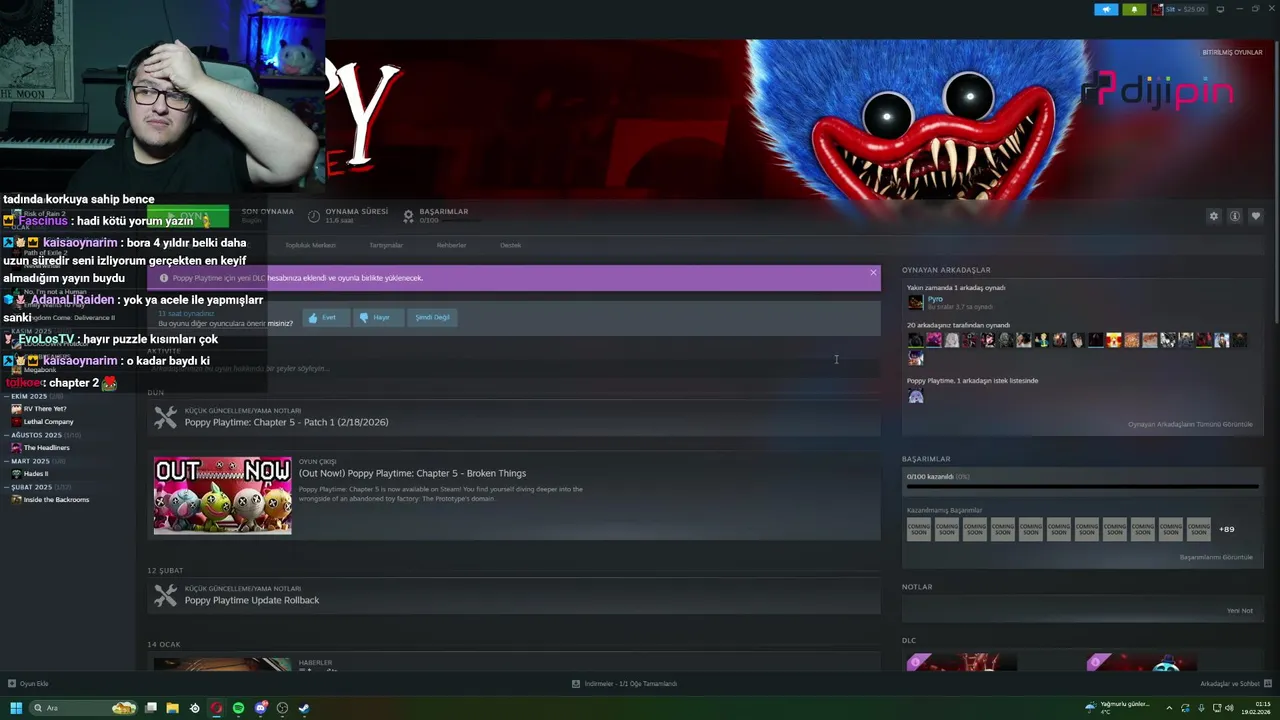Open the green notifications bell
Image resolution: width=1280 pixels, height=720 pixels.
(1134, 9)
